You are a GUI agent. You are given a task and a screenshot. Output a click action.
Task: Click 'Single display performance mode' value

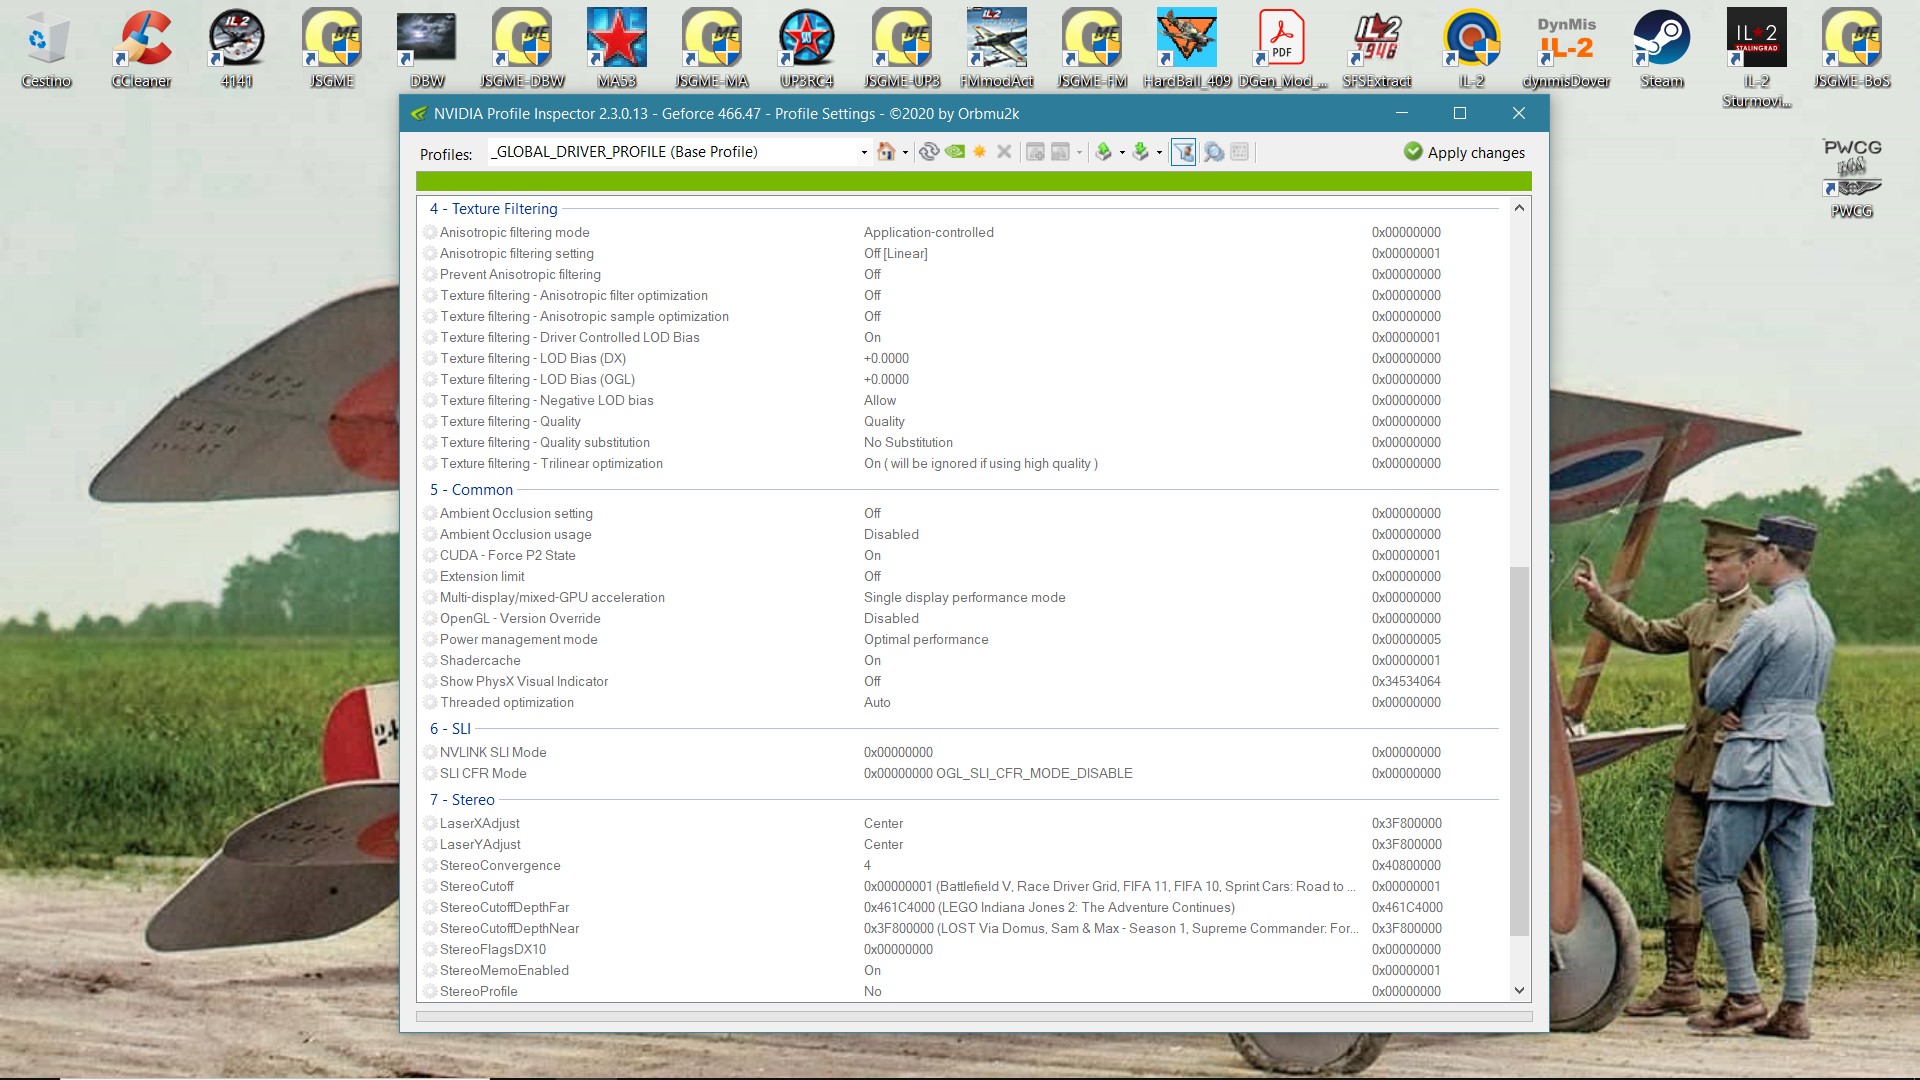pos(964,597)
